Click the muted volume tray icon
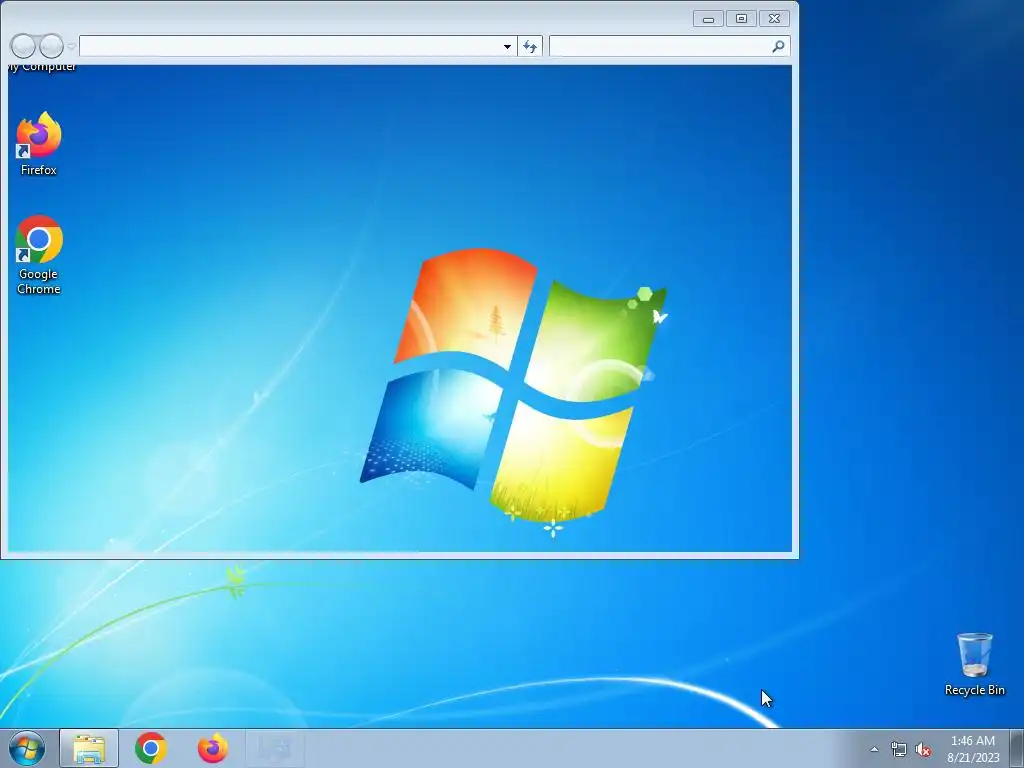 coord(923,749)
